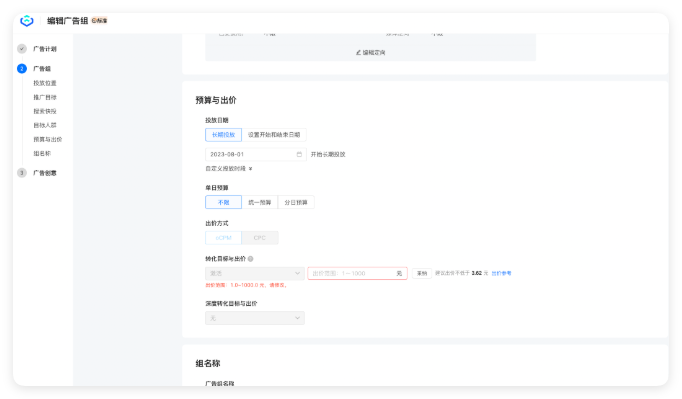Click the checkmark step icon for 广告计划

point(22,49)
